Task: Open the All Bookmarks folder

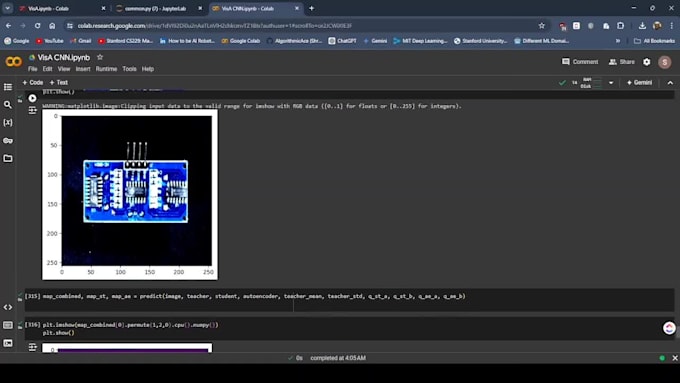Action: (654, 41)
